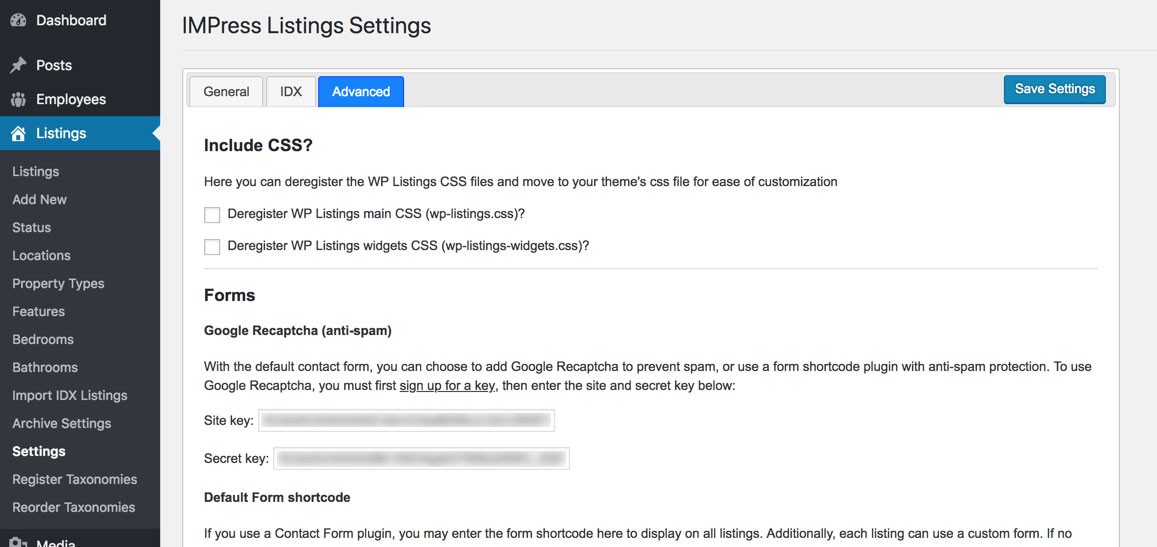This screenshot has width=1157, height=547.
Task: Click the Posts pushpin icon
Action: (18, 66)
